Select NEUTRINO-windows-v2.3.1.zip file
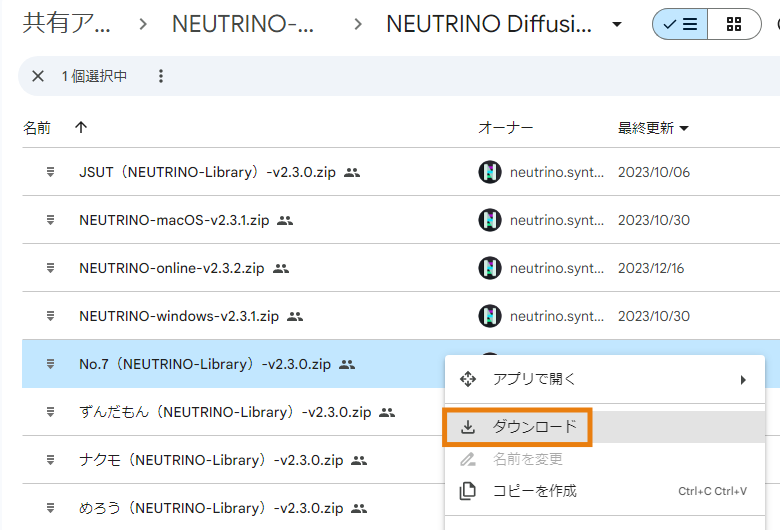The height and width of the screenshot is (530, 780). tap(179, 316)
